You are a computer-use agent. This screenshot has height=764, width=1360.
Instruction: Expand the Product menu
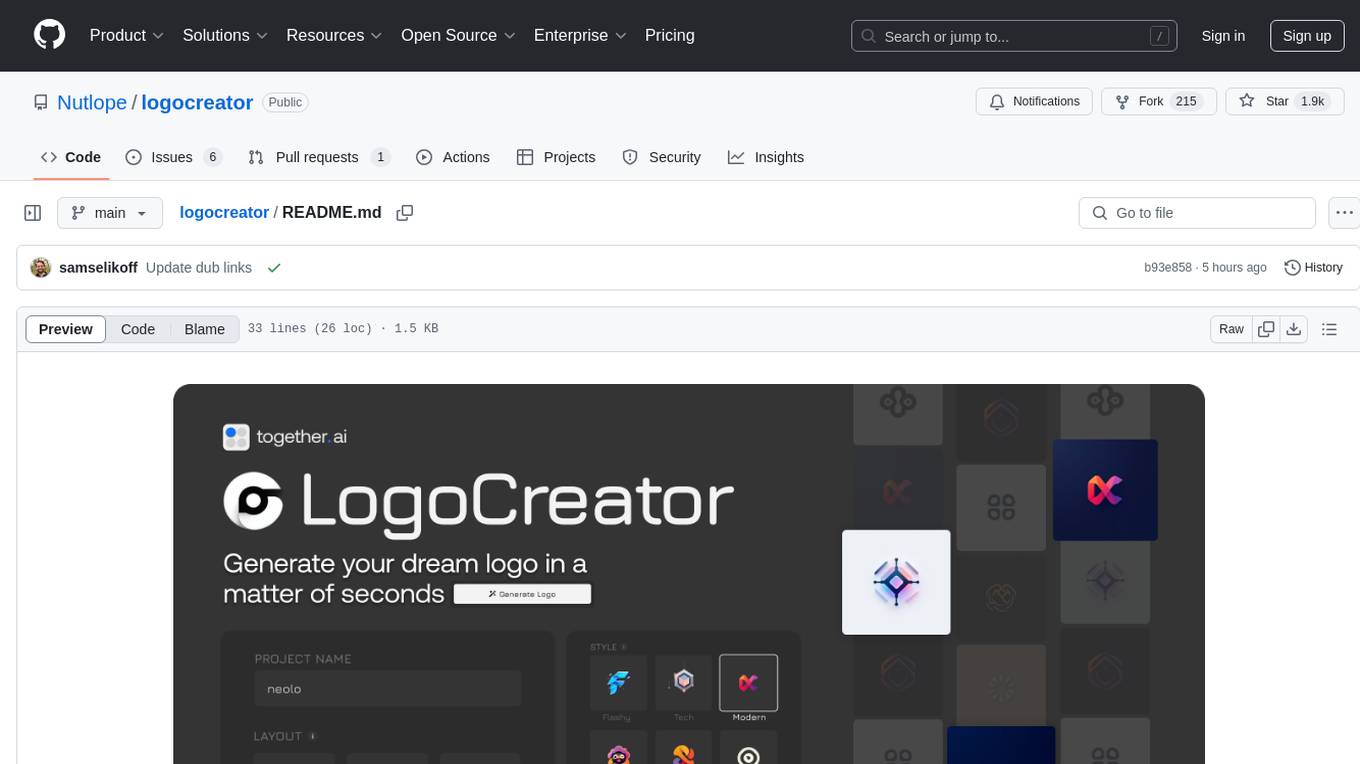click(127, 35)
